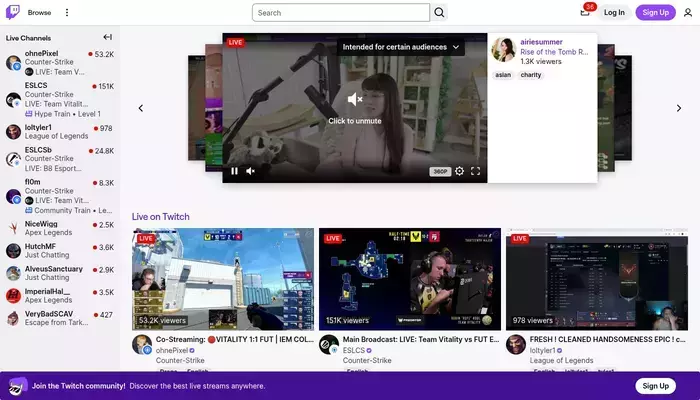Open loltyler1 avatar under stream card
Viewport: 700px width, 400px height.
pos(516,345)
